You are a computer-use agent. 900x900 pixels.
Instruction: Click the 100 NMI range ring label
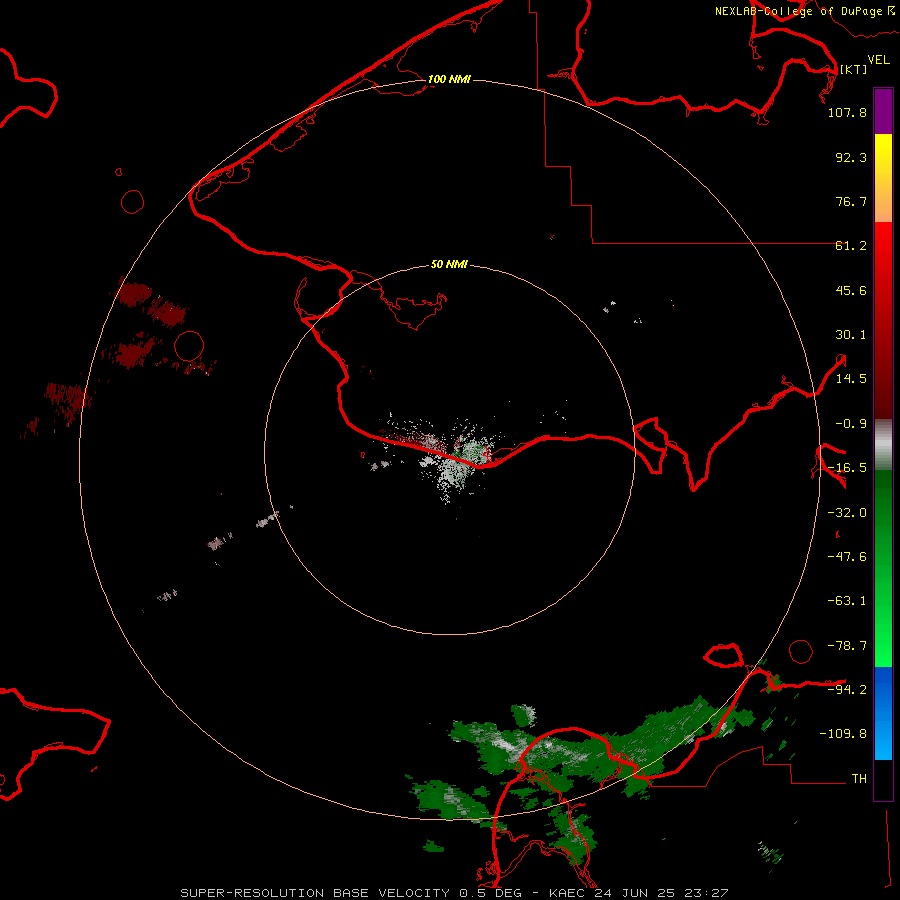(449, 79)
